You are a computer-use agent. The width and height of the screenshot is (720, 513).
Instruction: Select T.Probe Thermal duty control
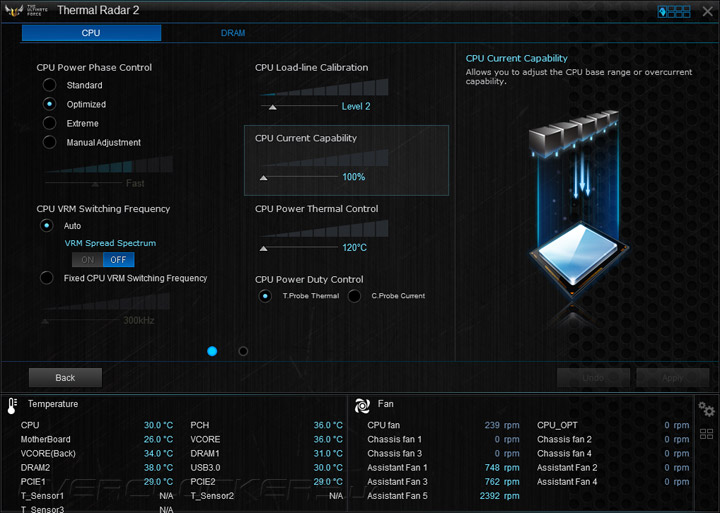(x=265, y=296)
